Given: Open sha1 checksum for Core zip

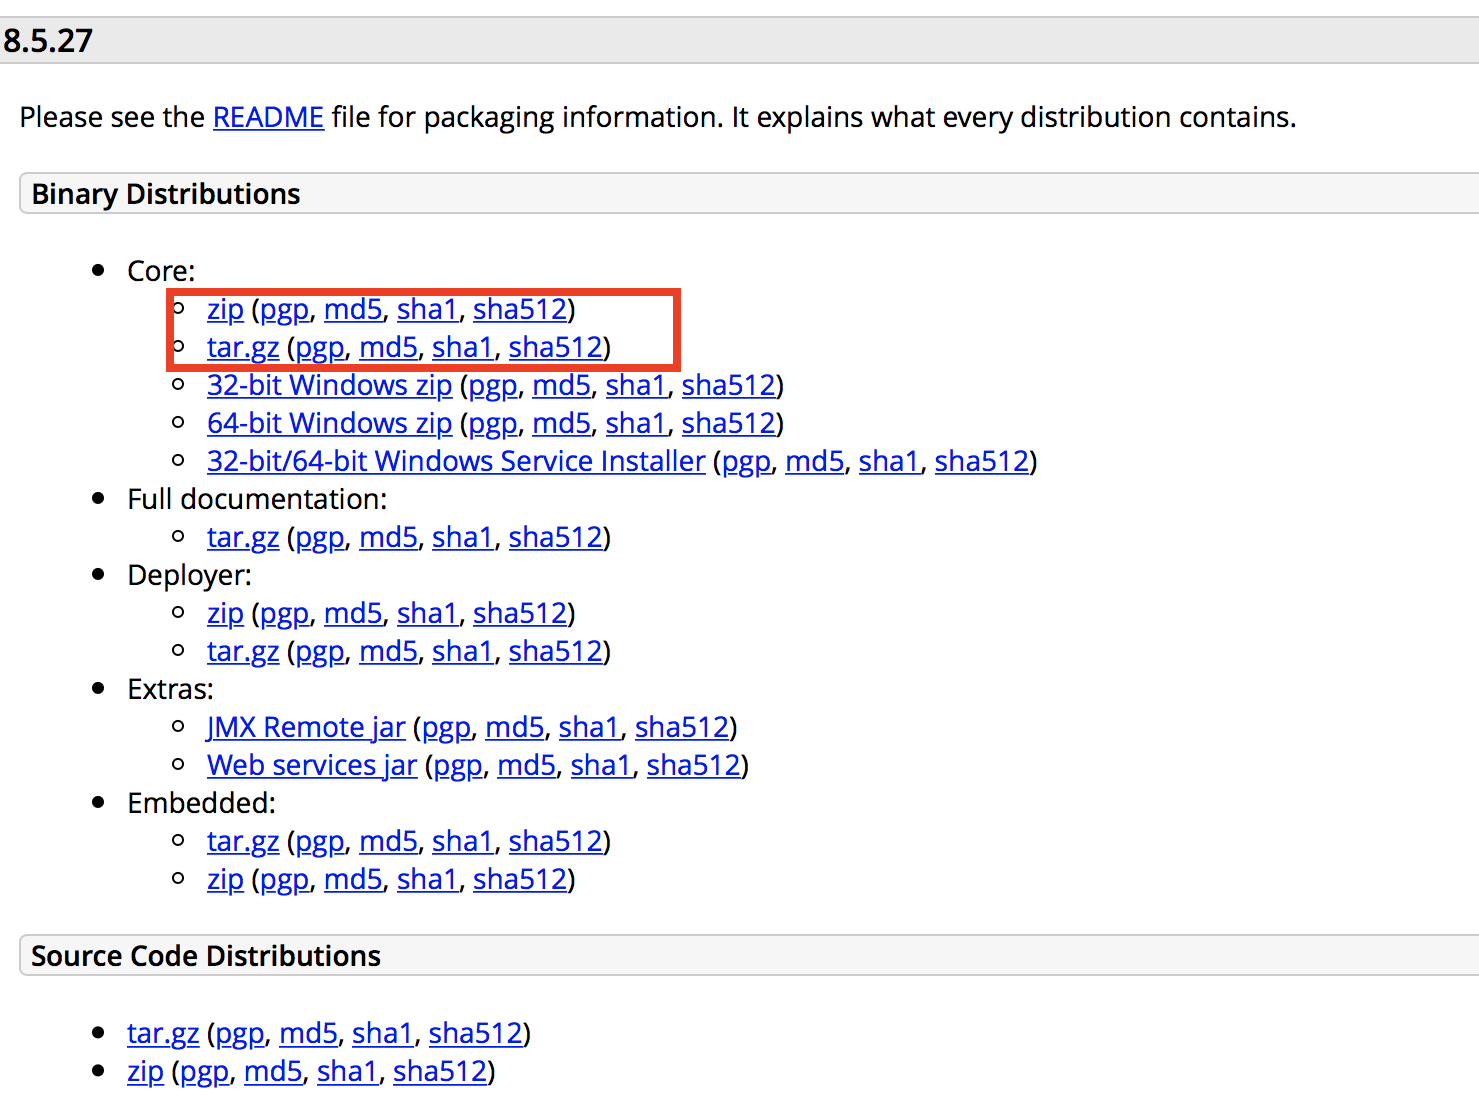Looking at the screenshot, I should click(427, 310).
